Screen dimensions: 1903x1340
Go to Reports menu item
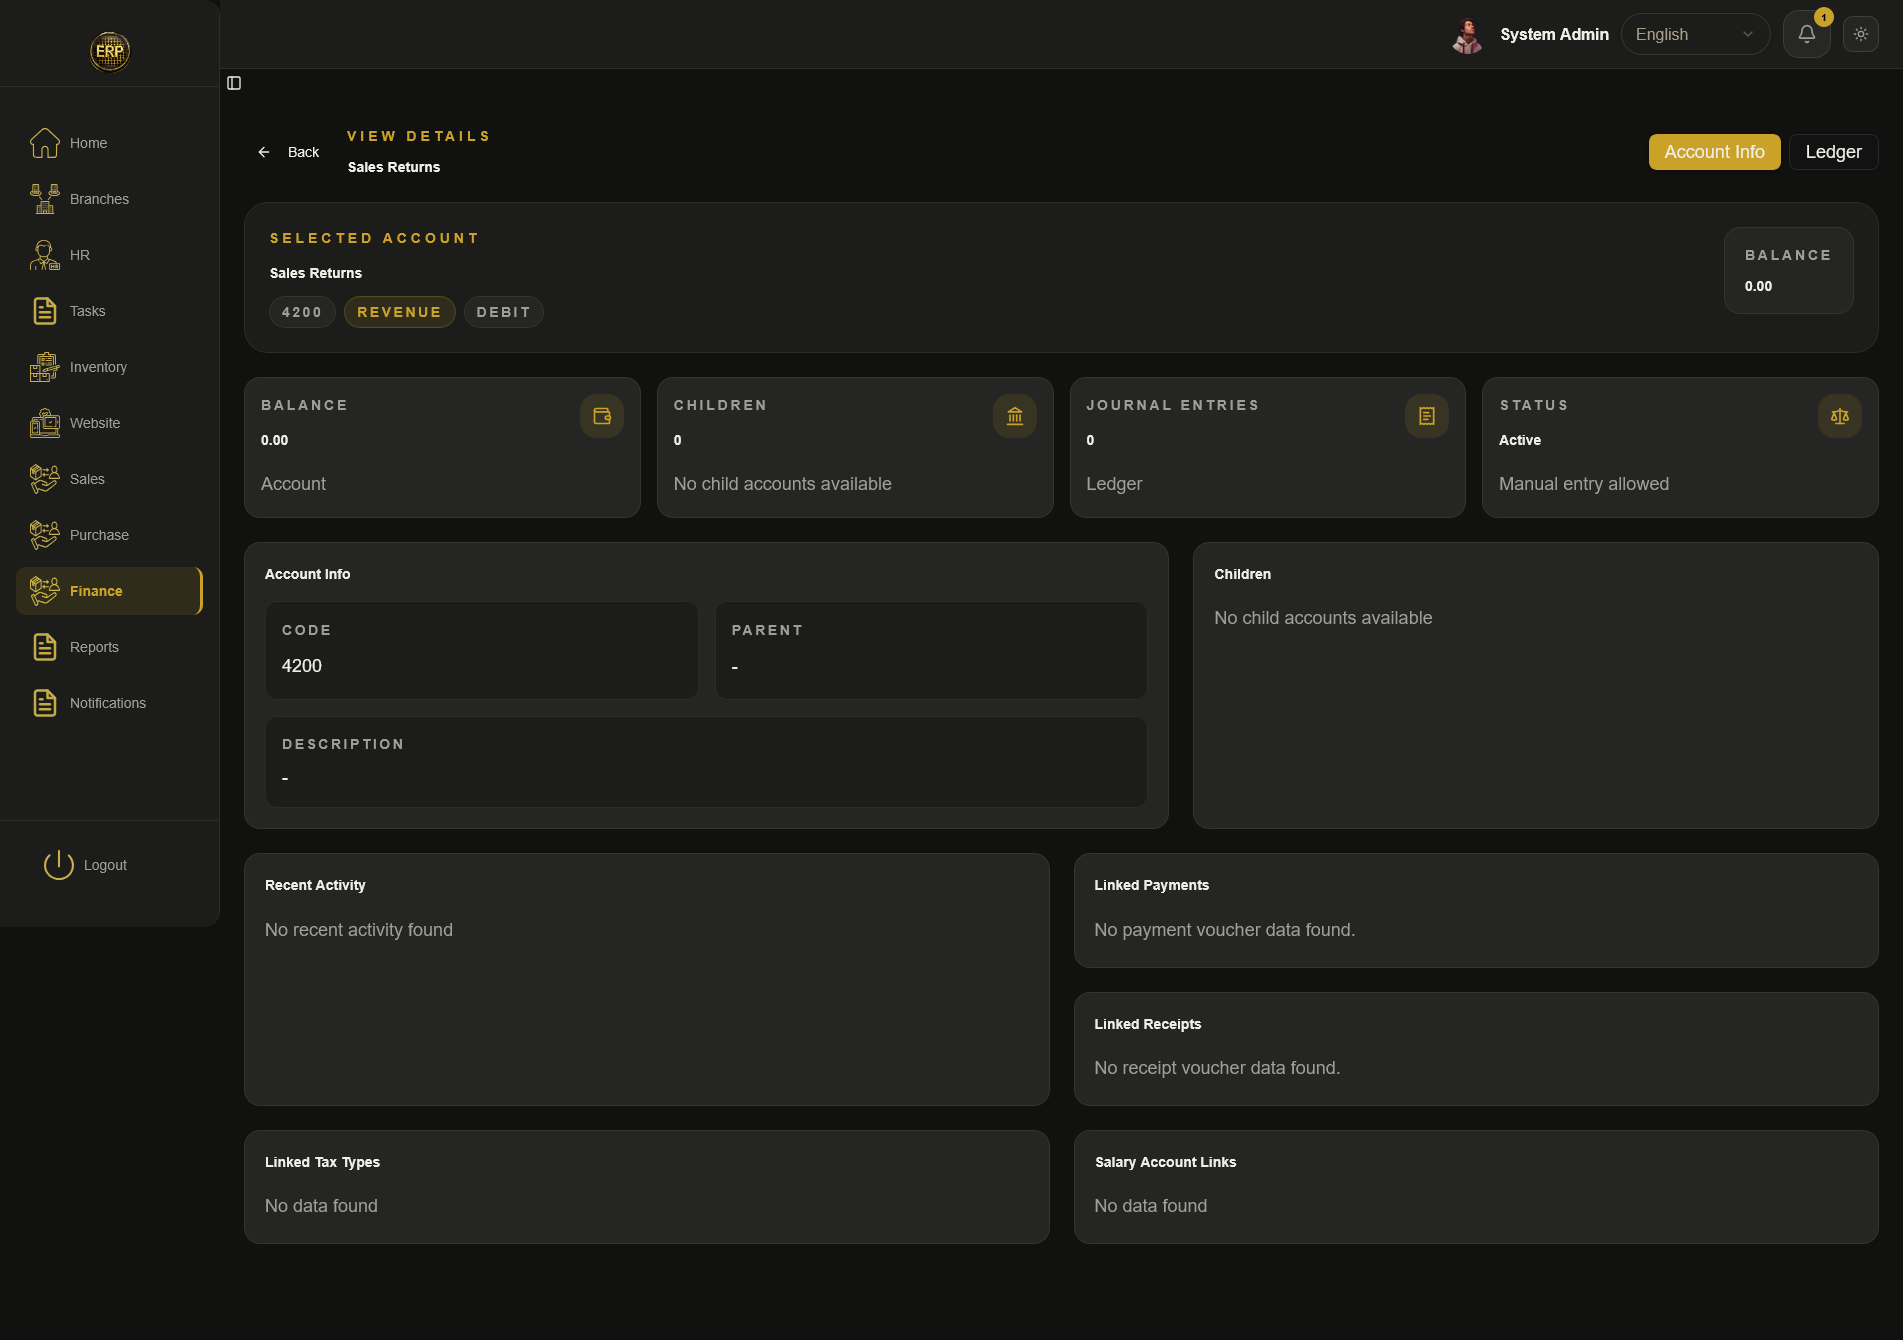[x=110, y=647]
